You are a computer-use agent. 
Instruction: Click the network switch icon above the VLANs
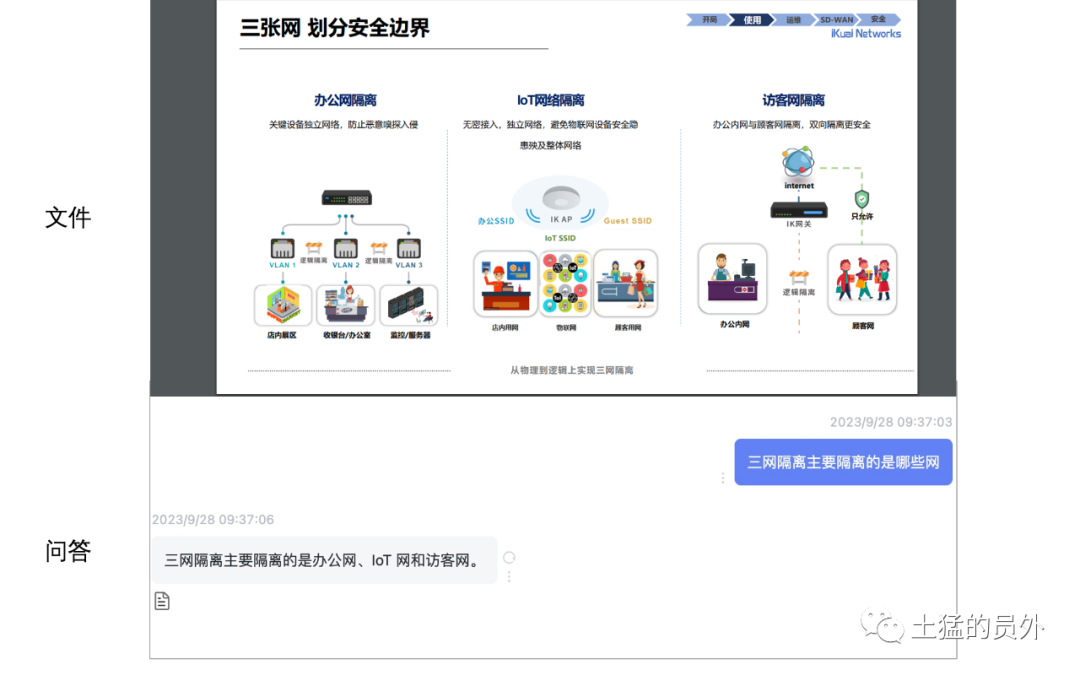coord(346,198)
